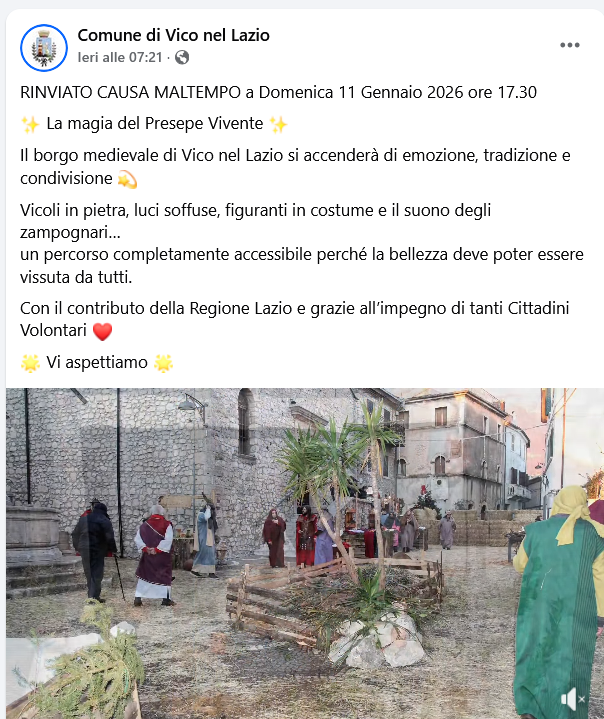This screenshot has height=719, width=604.
Task: Play the Presepe Vivente video thumbnail
Action: [x=305, y=553]
